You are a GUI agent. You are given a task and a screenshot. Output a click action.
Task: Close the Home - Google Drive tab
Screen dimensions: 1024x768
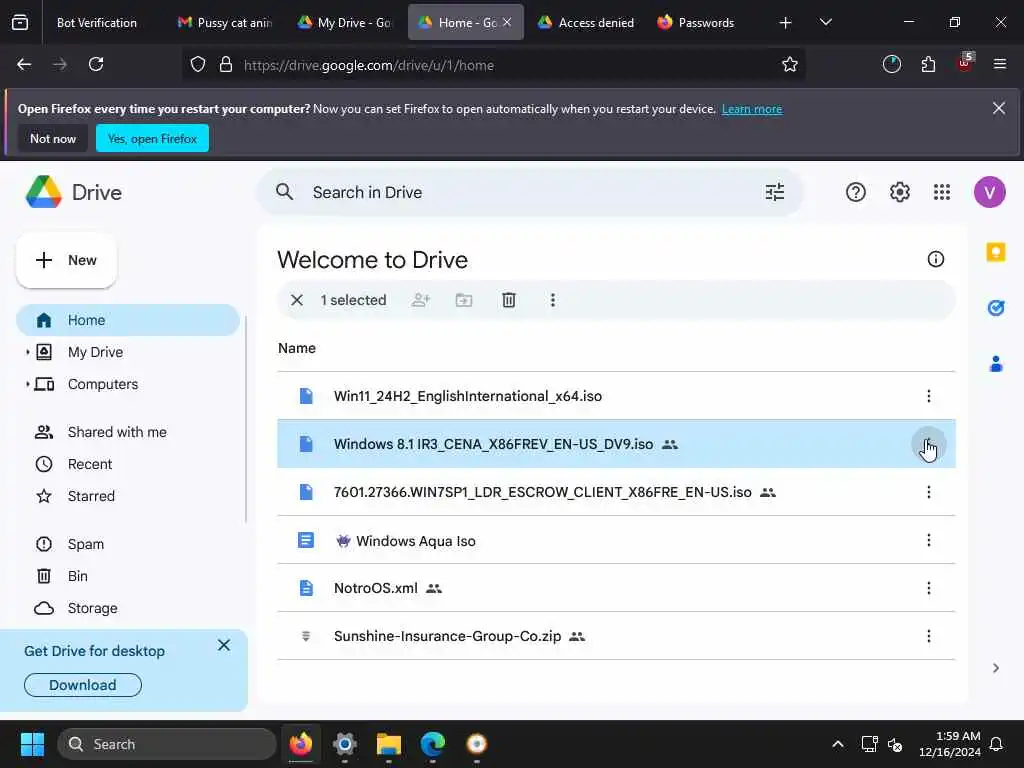pyautogui.click(x=507, y=22)
